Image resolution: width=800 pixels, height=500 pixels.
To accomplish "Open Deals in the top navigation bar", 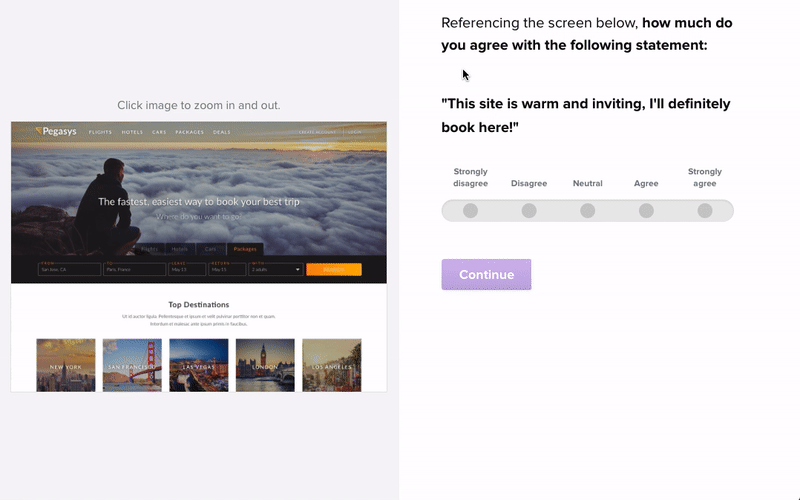I will click(x=222, y=132).
